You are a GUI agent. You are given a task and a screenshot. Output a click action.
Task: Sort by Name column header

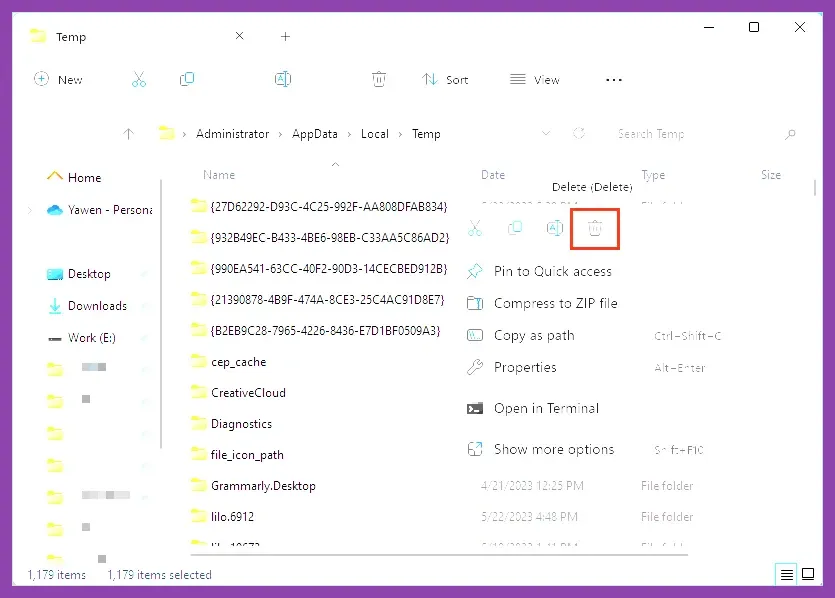pyautogui.click(x=219, y=175)
